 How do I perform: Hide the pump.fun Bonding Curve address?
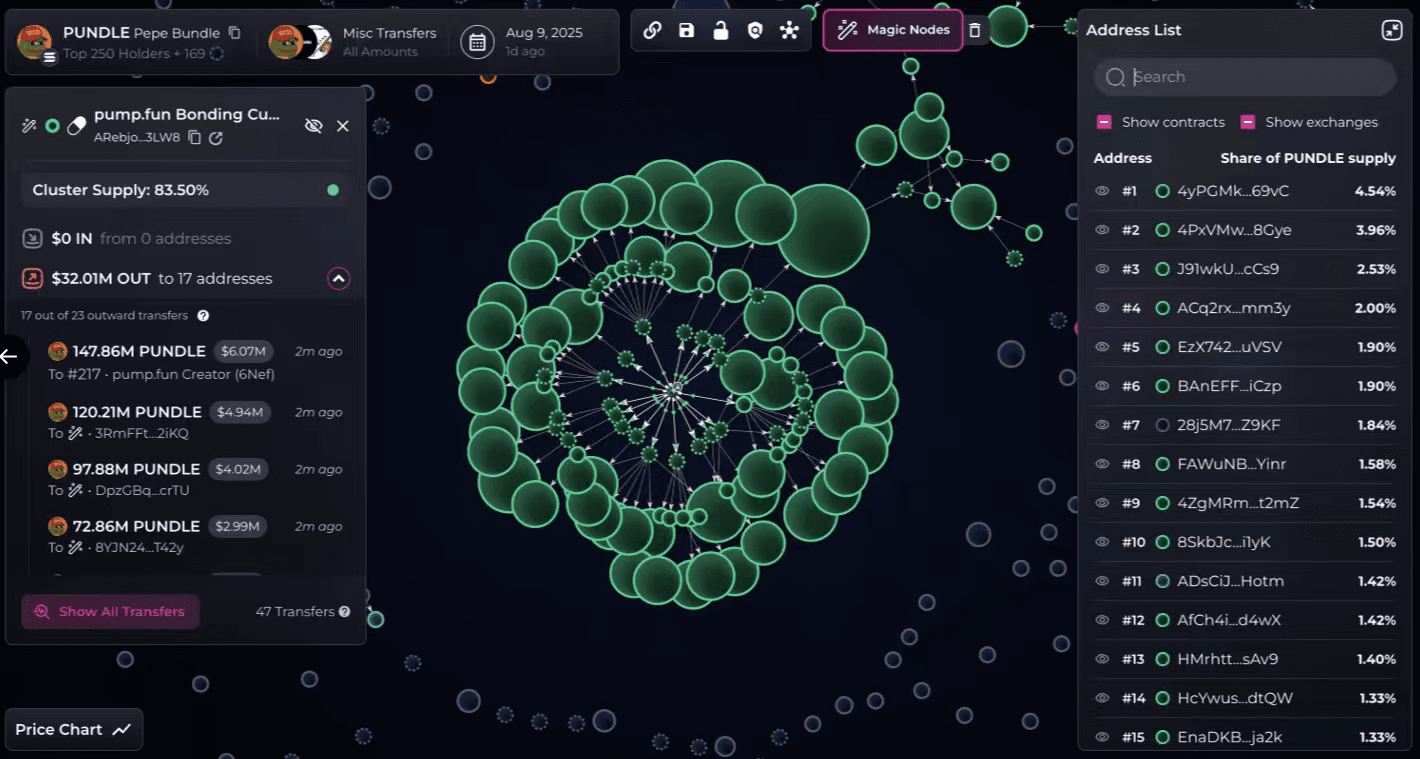(x=313, y=126)
